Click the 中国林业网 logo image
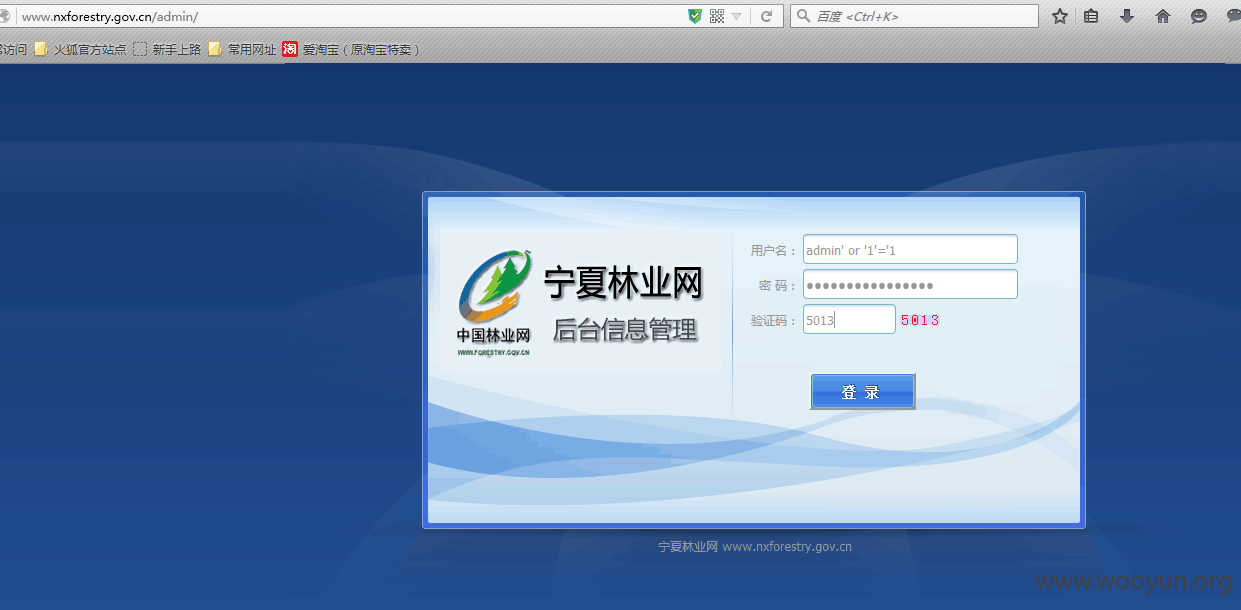This screenshot has height=610, width=1241. pyautogui.click(x=494, y=304)
